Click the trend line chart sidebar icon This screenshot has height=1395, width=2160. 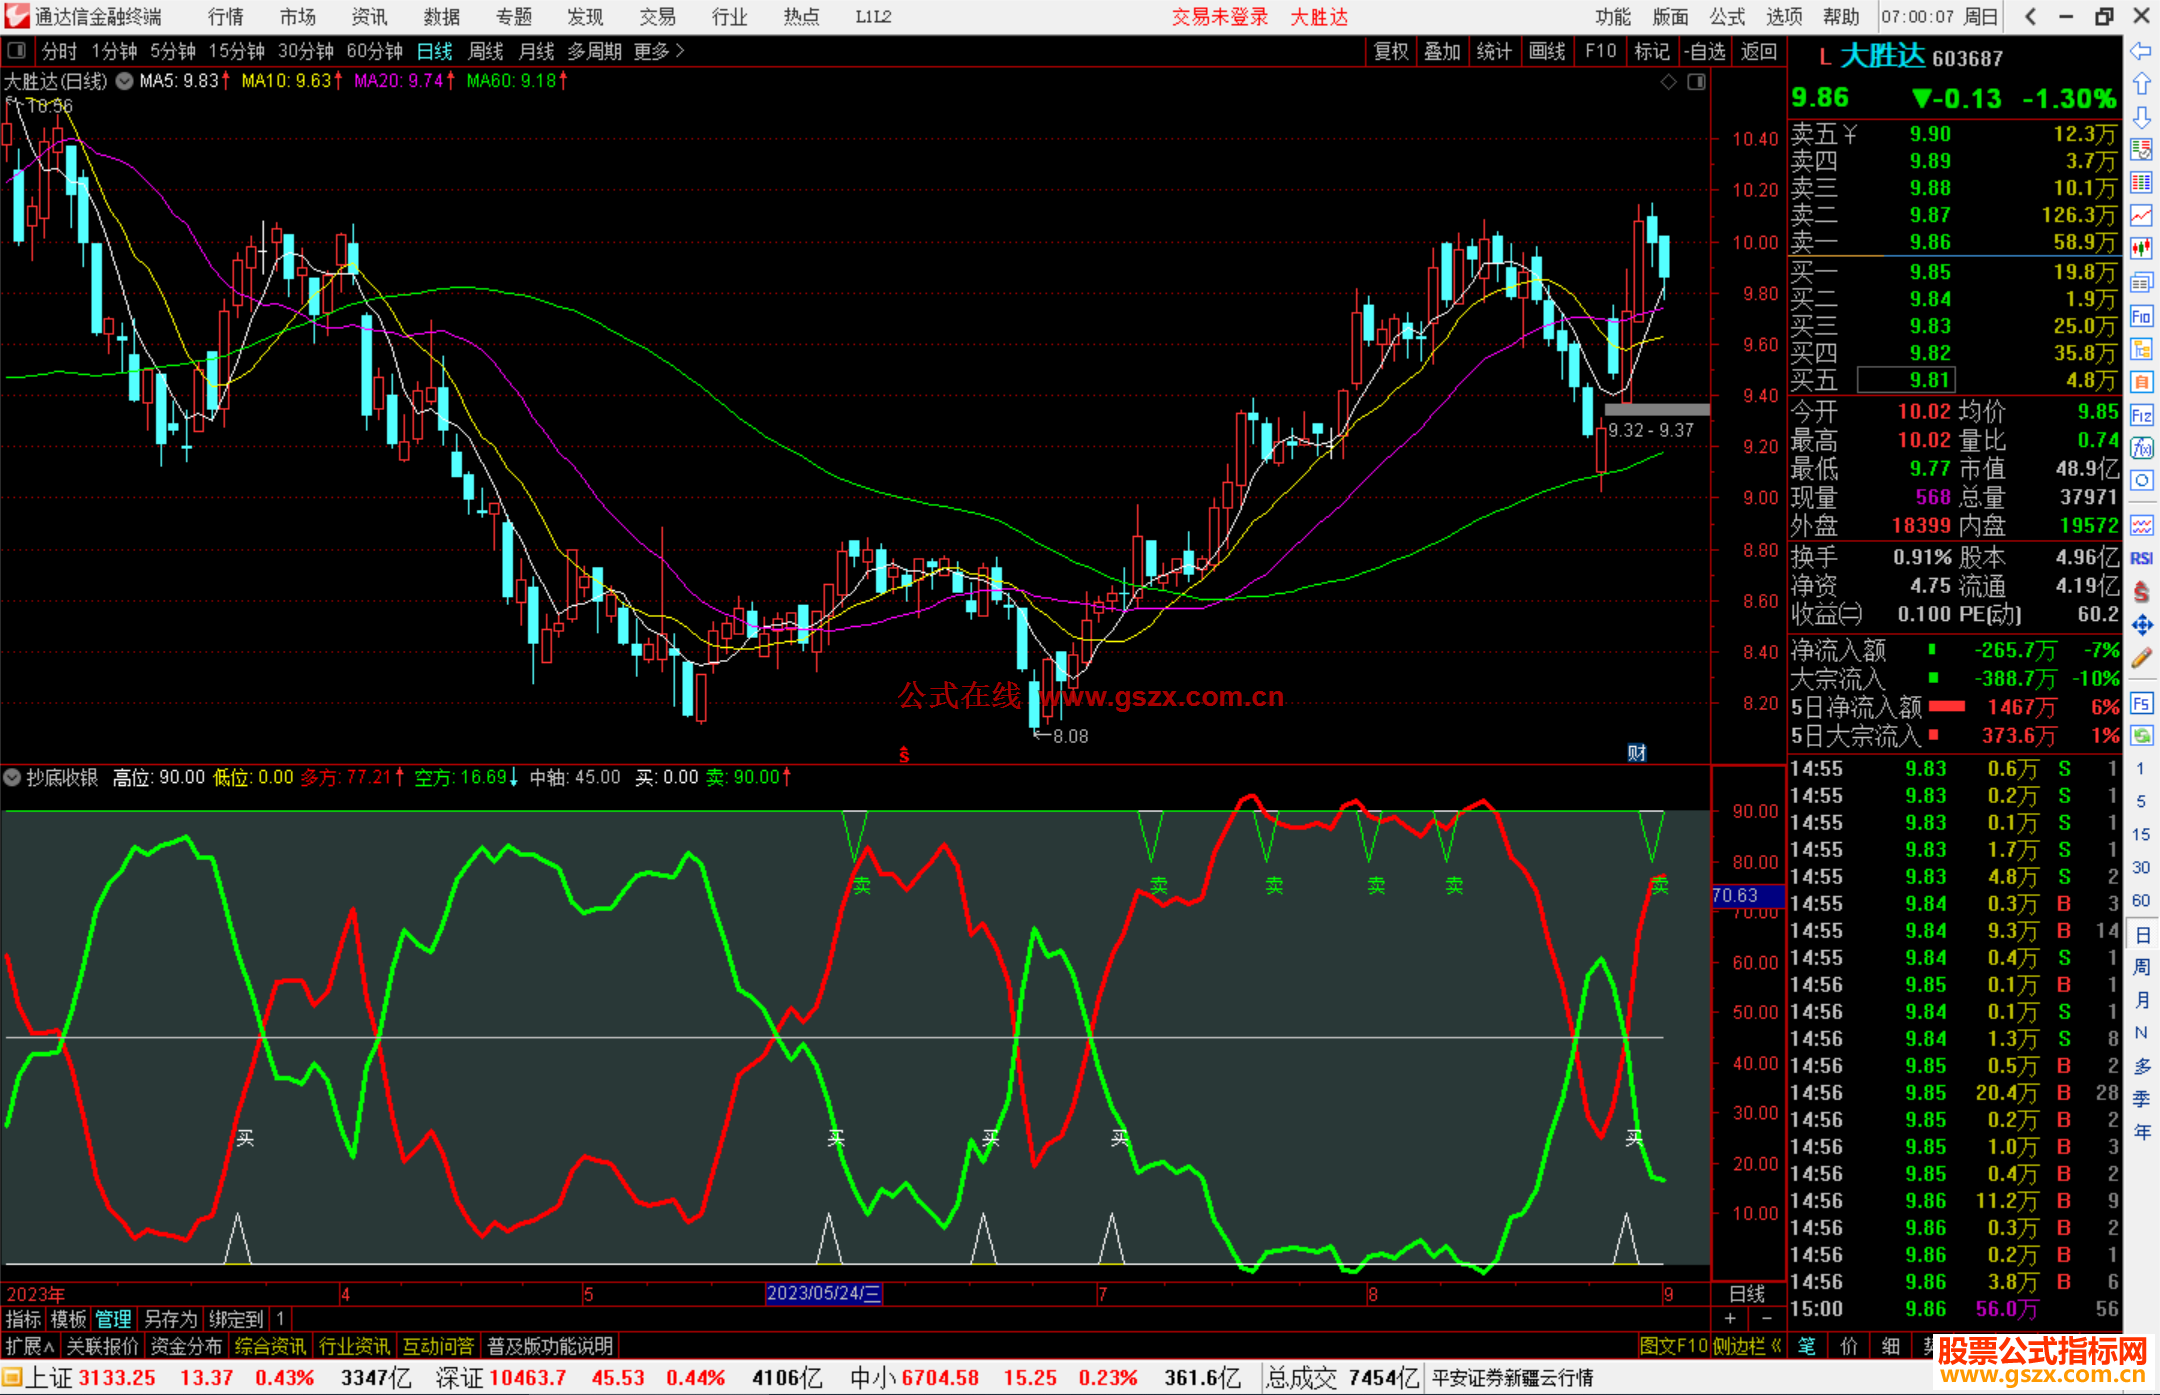2141,215
